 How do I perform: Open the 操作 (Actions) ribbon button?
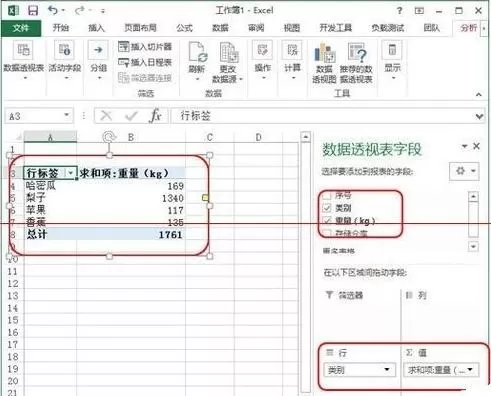262,61
